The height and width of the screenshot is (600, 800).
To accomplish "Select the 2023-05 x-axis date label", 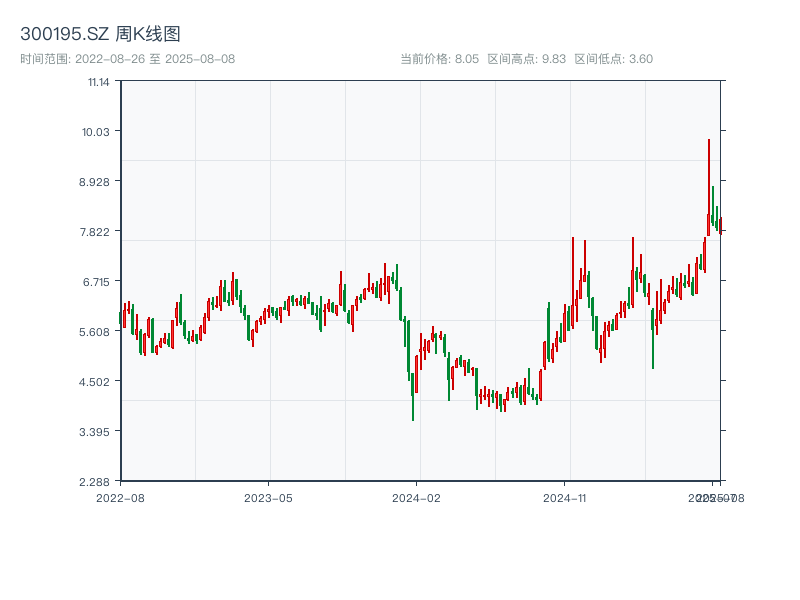I will click(x=269, y=497).
